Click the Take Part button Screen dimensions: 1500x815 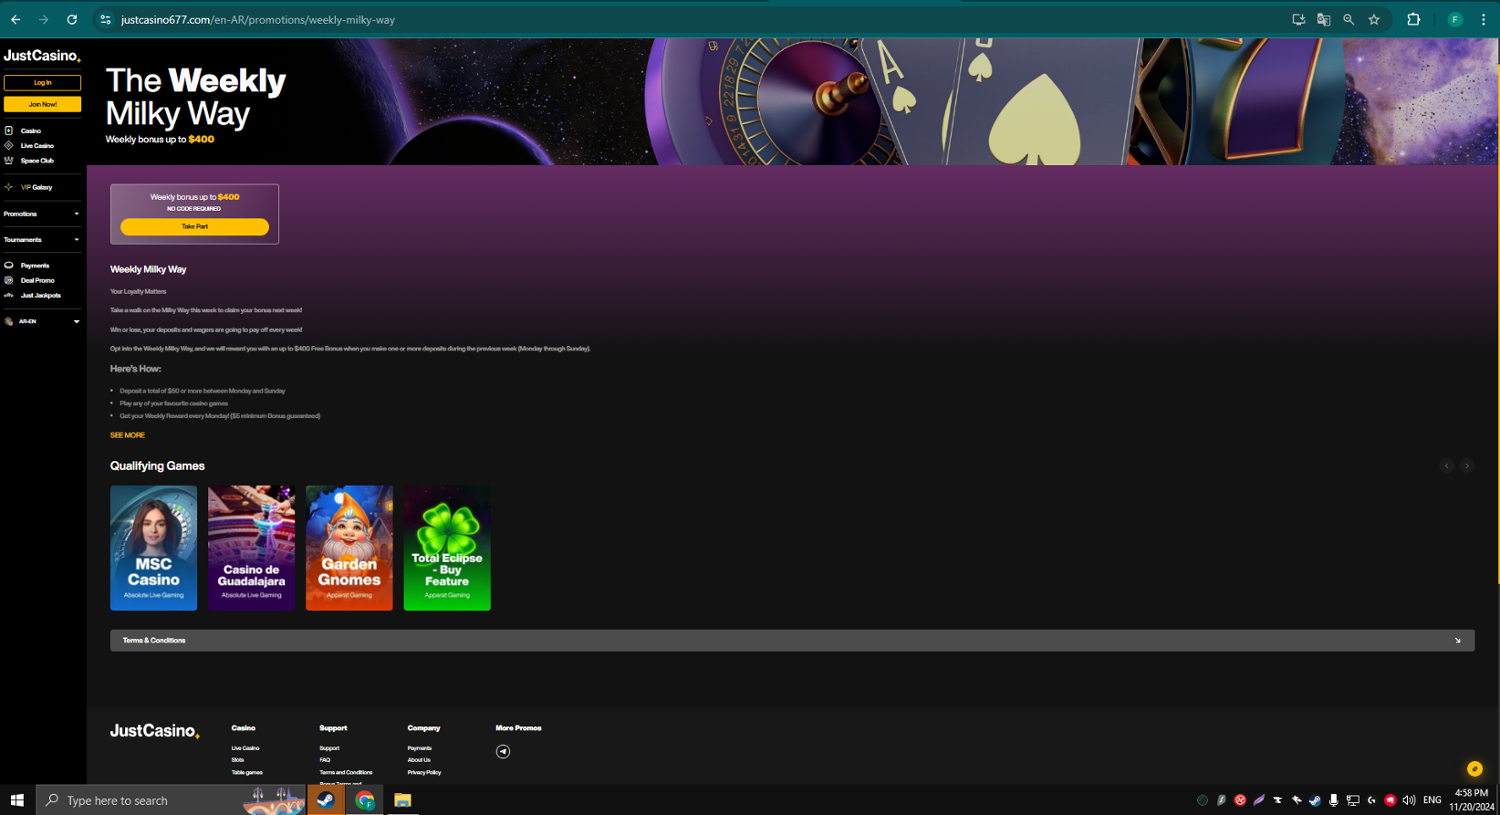pos(195,227)
